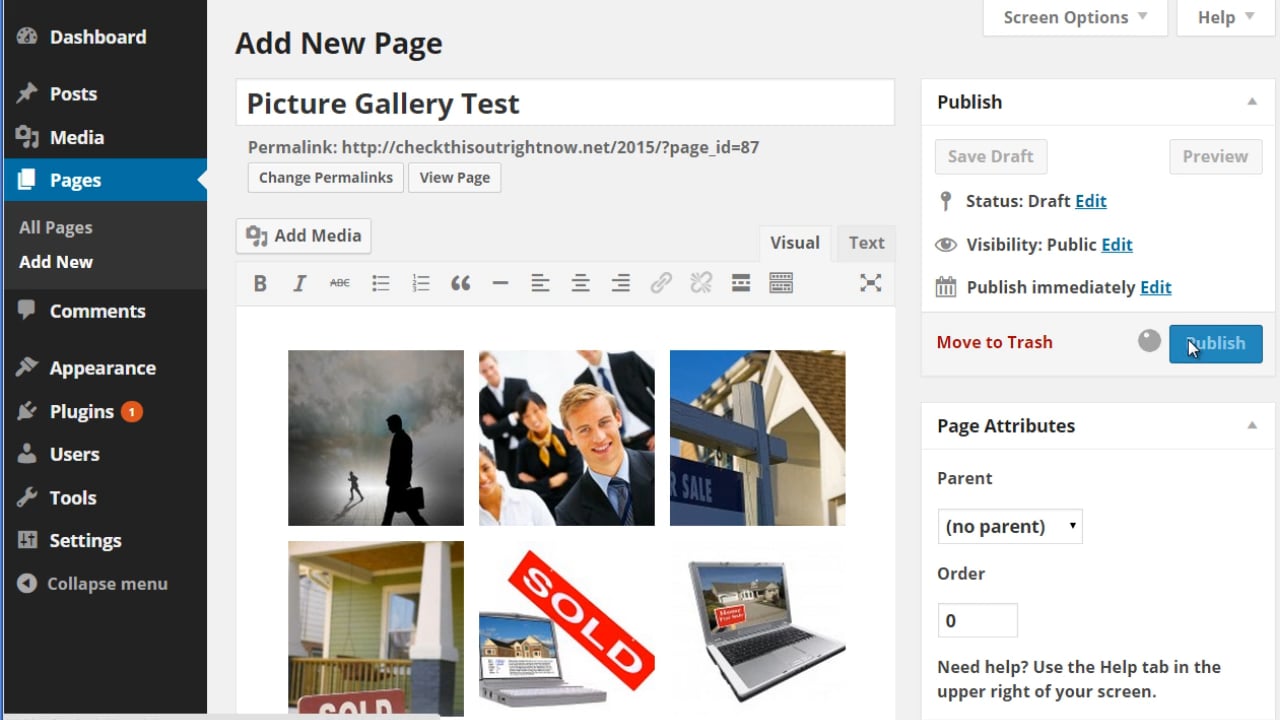Open the Parent page dropdown
This screenshot has height=720, width=1280.
tap(1009, 525)
